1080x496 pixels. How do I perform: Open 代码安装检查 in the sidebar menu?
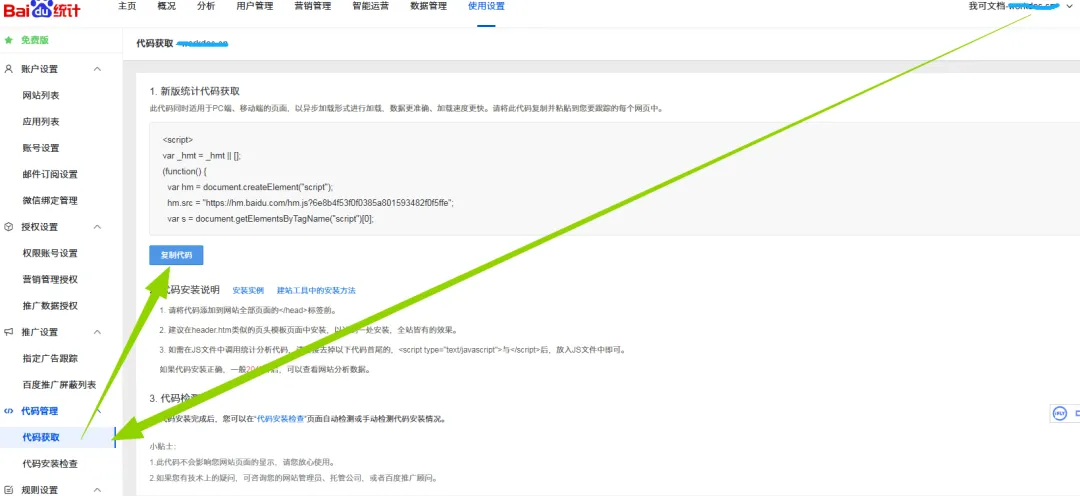tap(50, 464)
